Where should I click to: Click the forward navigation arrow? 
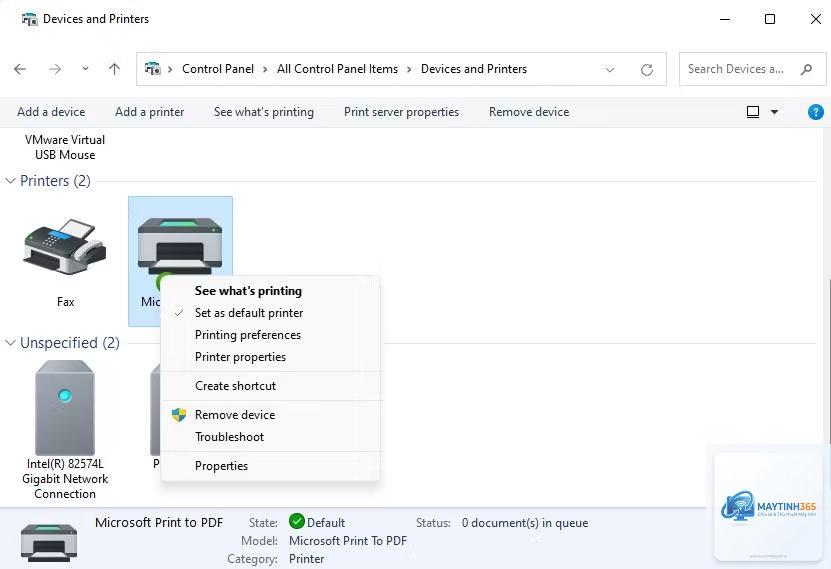(55, 69)
